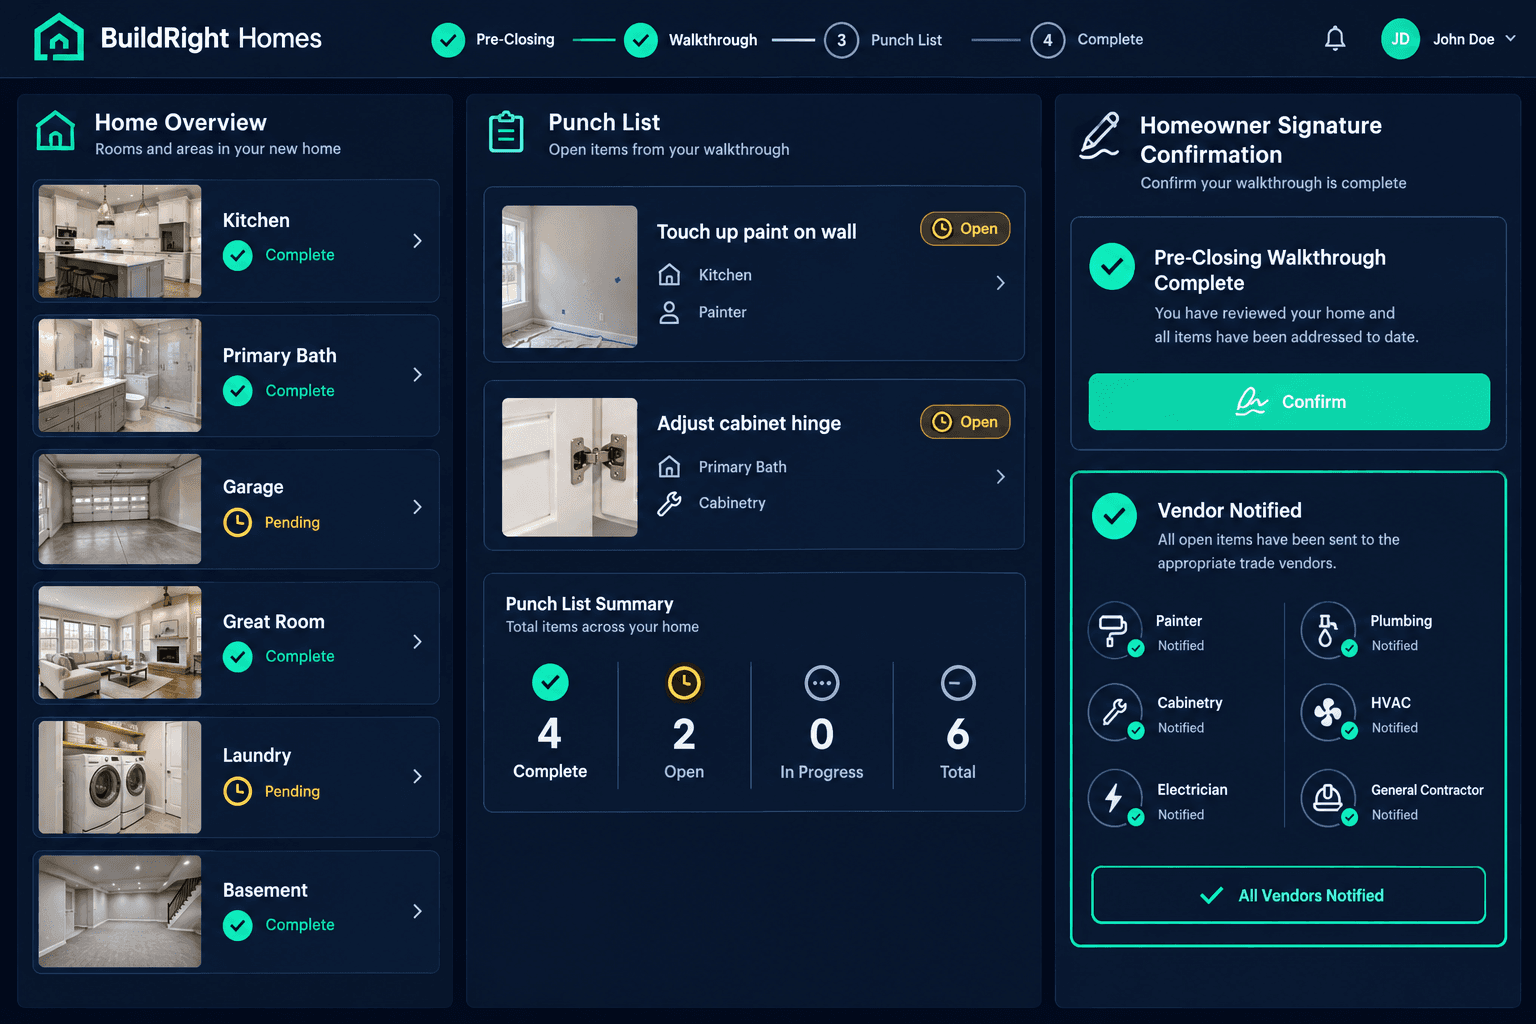The width and height of the screenshot is (1536, 1024).
Task: Open the Basement room photo thumbnail
Action: 120,911
